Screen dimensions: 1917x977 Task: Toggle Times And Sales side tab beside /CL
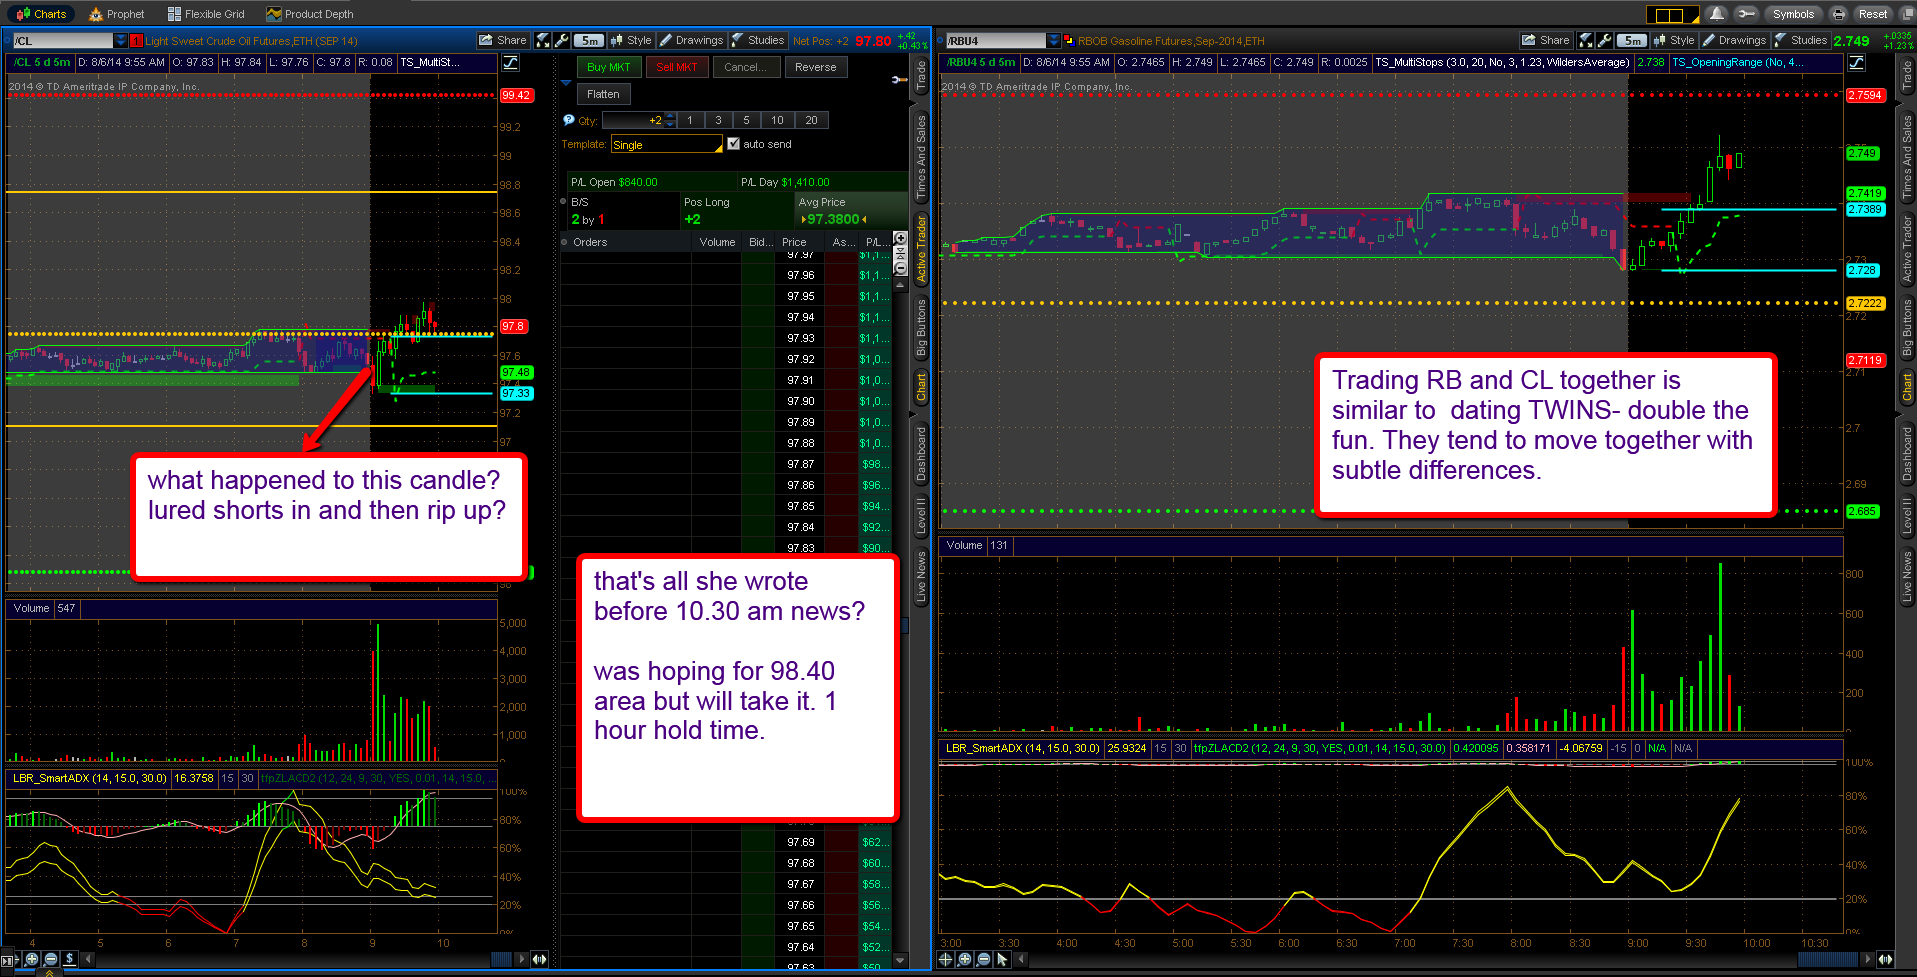[x=921, y=156]
